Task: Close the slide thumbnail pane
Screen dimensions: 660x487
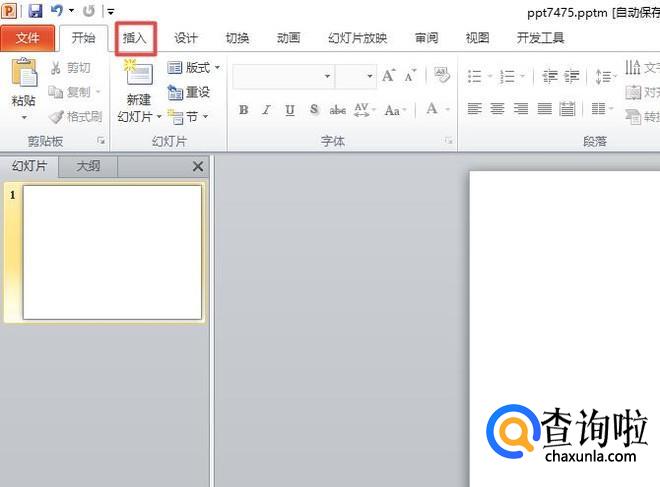Action: tap(198, 166)
